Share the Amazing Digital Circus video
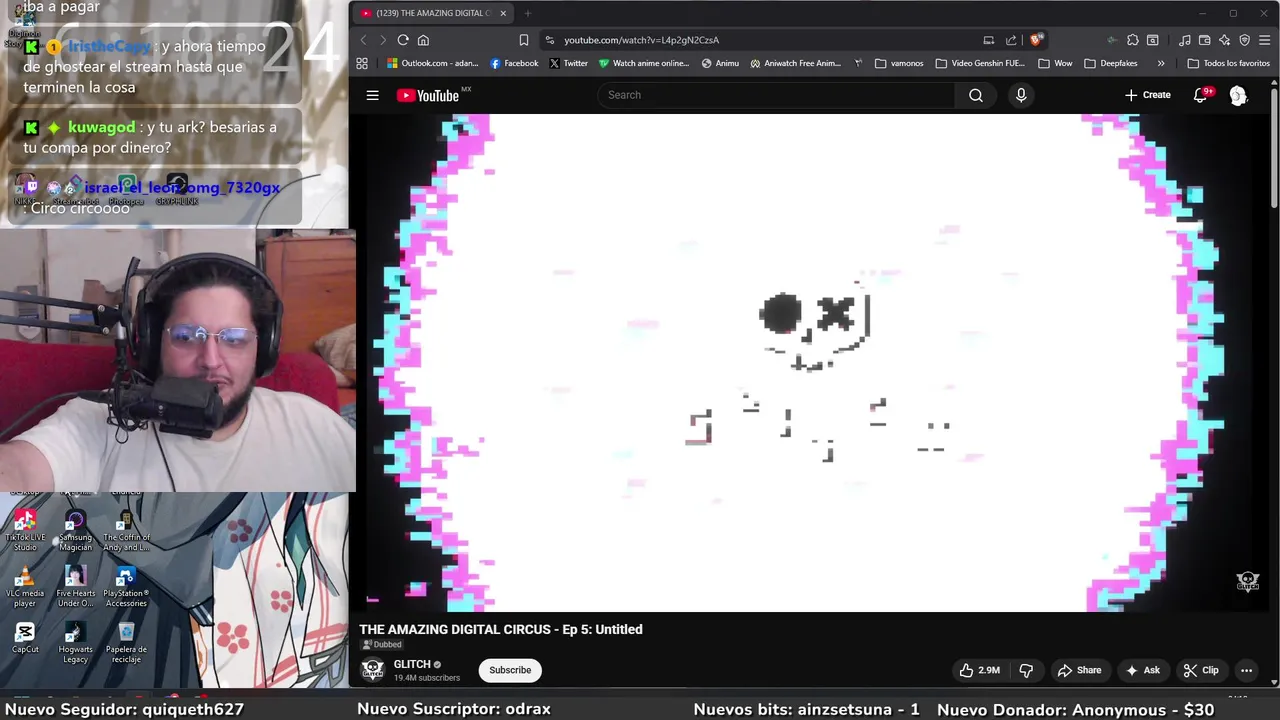The width and height of the screenshot is (1280, 720). point(1079,670)
